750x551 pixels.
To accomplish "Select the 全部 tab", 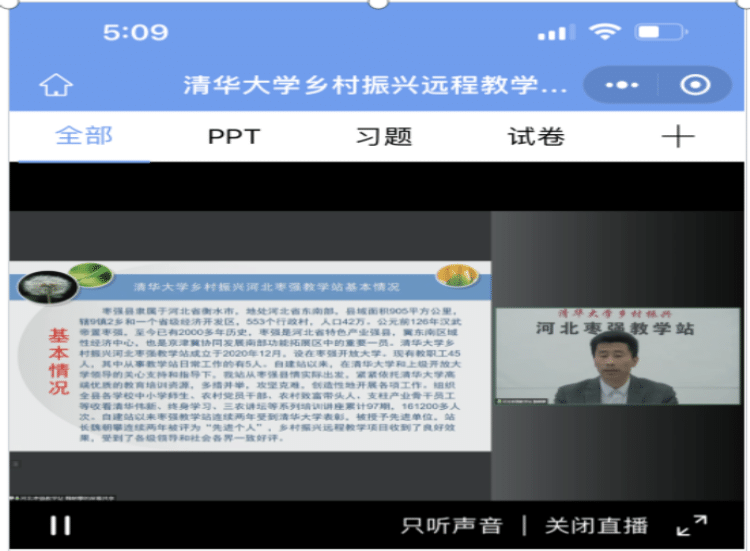I will point(84,136).
